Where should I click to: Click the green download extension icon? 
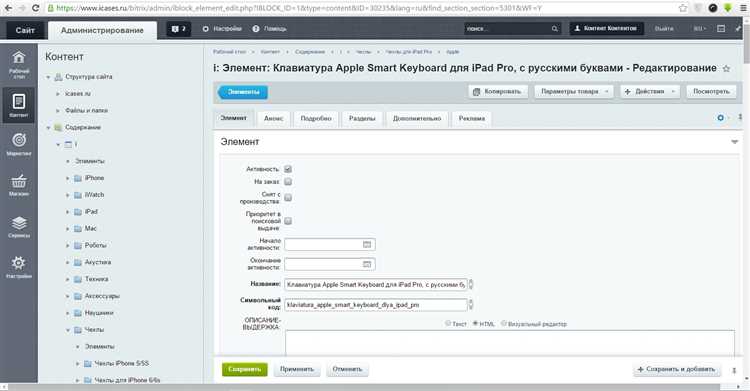pos(728,8)
